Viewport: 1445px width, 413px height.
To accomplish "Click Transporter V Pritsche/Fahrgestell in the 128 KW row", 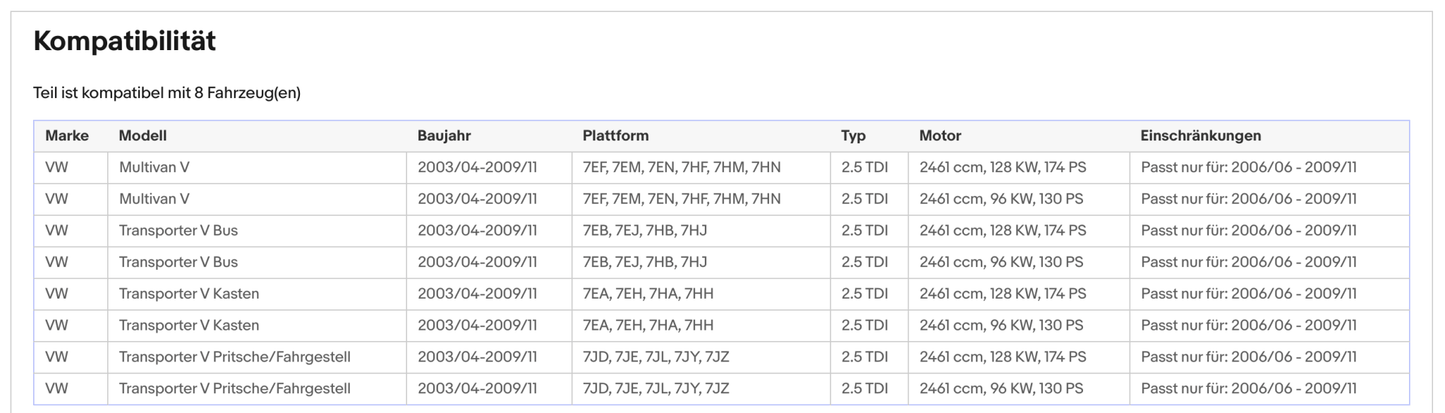I will (234, 357).
